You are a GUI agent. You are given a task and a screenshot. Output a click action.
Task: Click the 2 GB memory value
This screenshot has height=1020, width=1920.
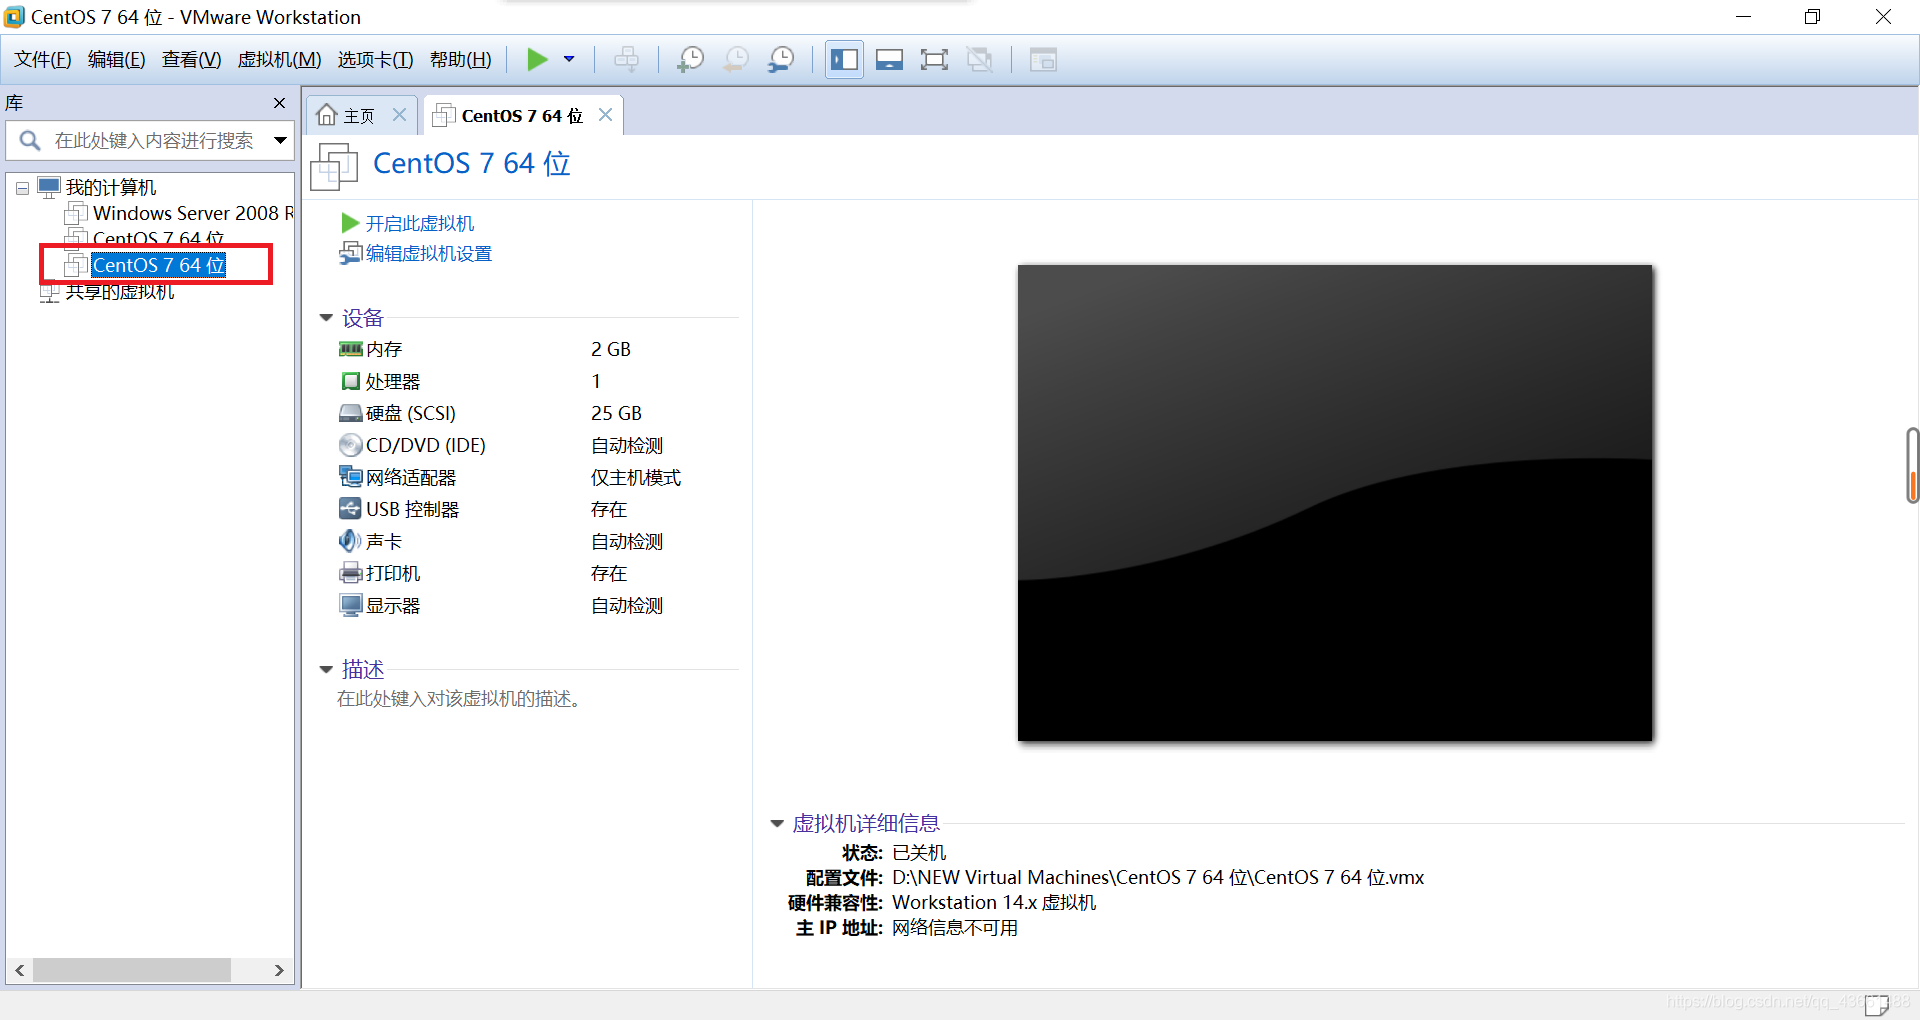[x=611, y=349]
